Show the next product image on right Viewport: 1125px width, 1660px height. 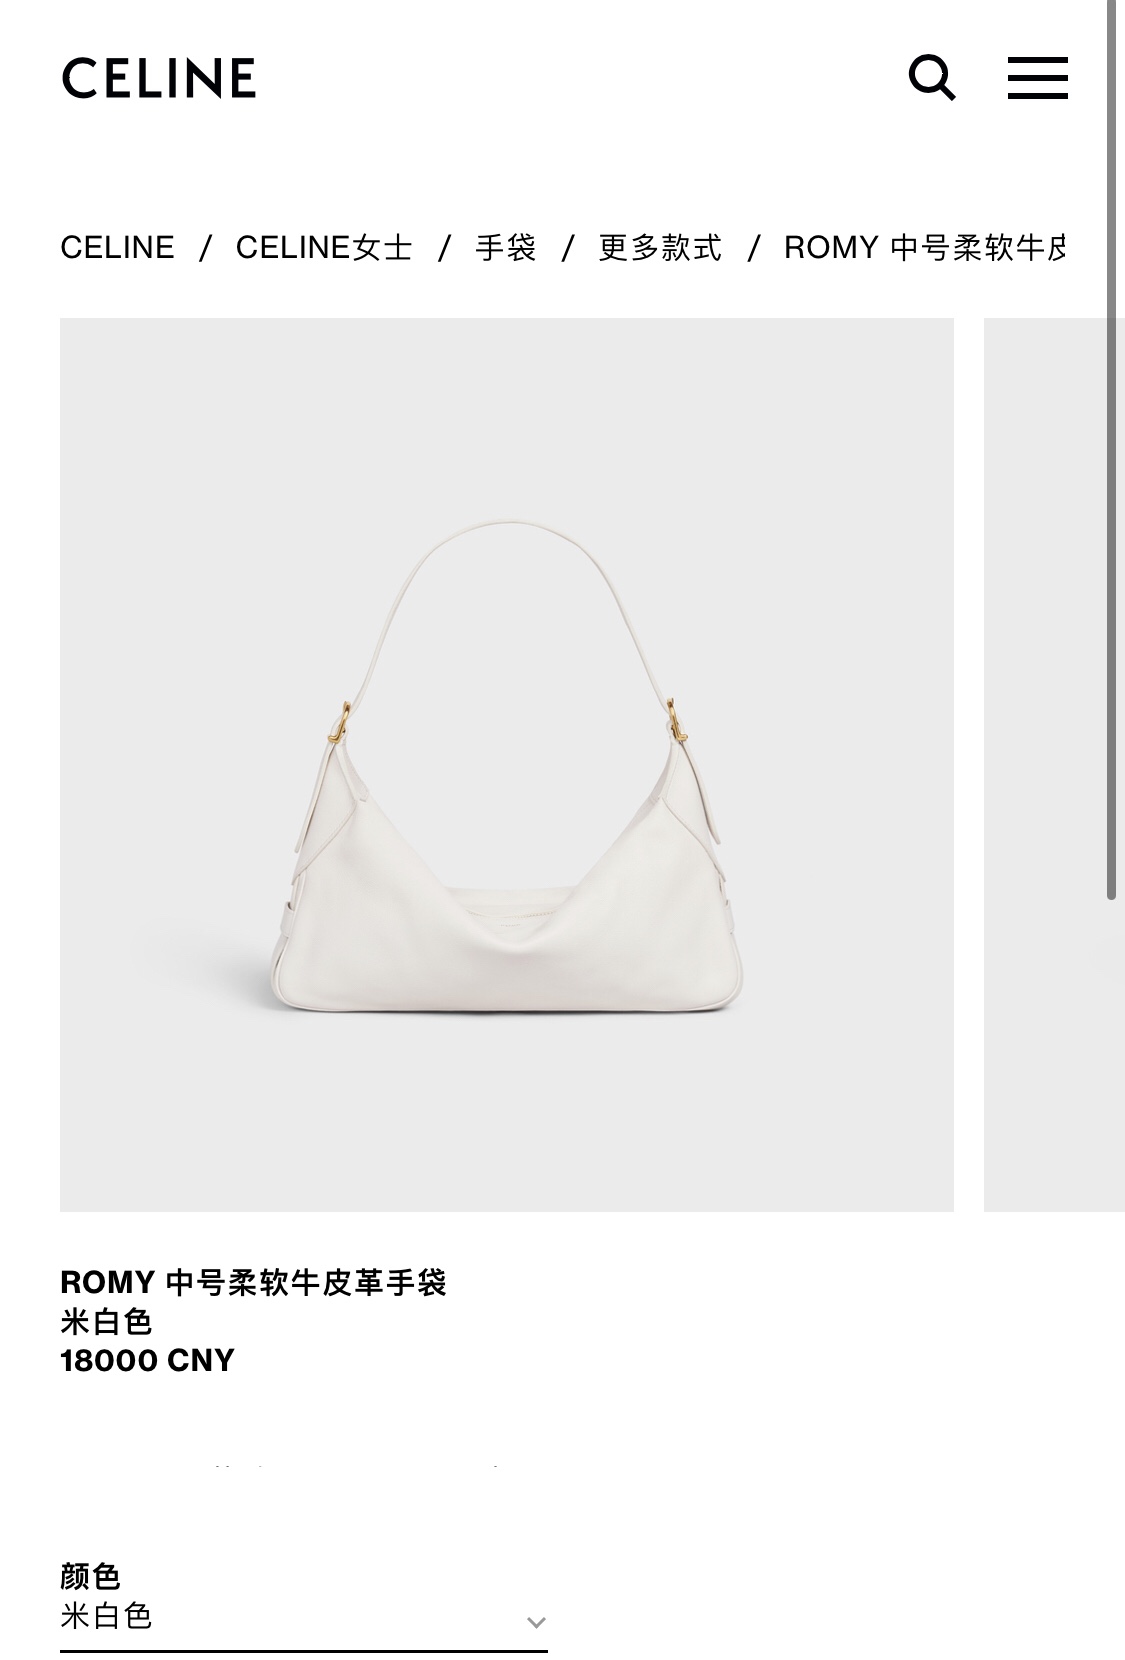pos(1054,765)
